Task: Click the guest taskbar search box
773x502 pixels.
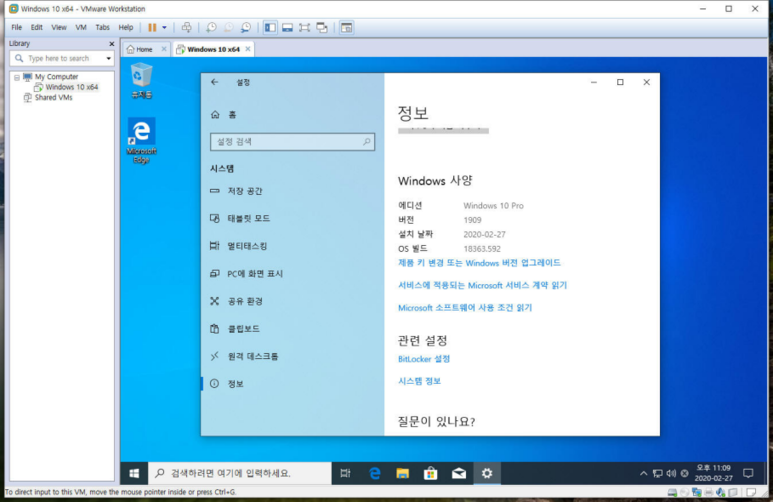Action: [x=240, y=473]
